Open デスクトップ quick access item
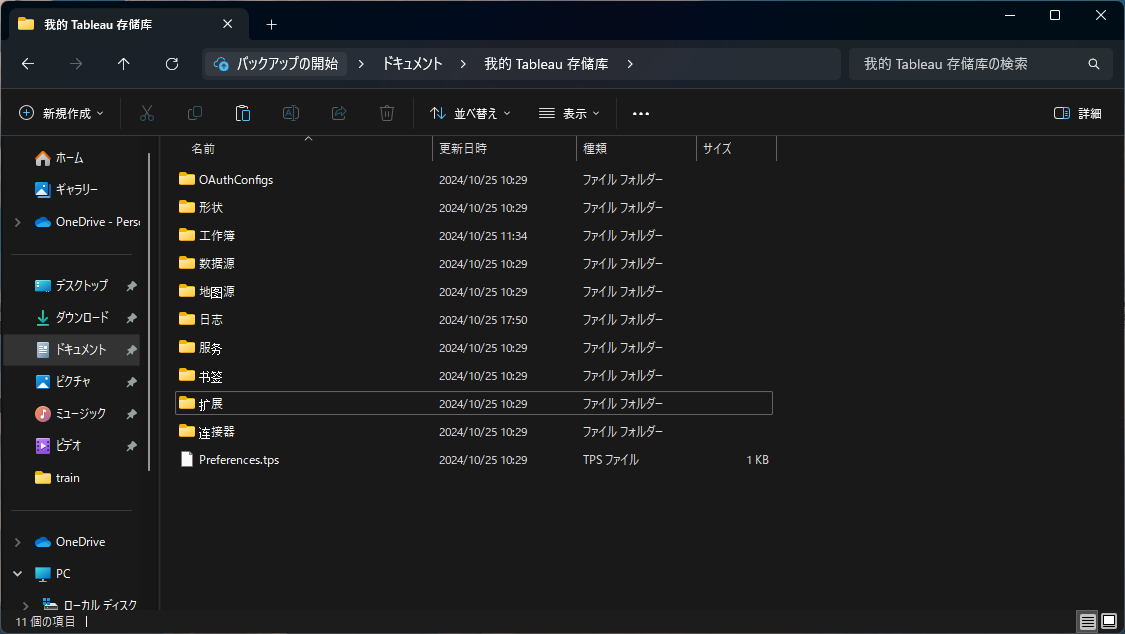Image resolution: width=1125 pixels, height=634 pixels. tap(72, 285)
